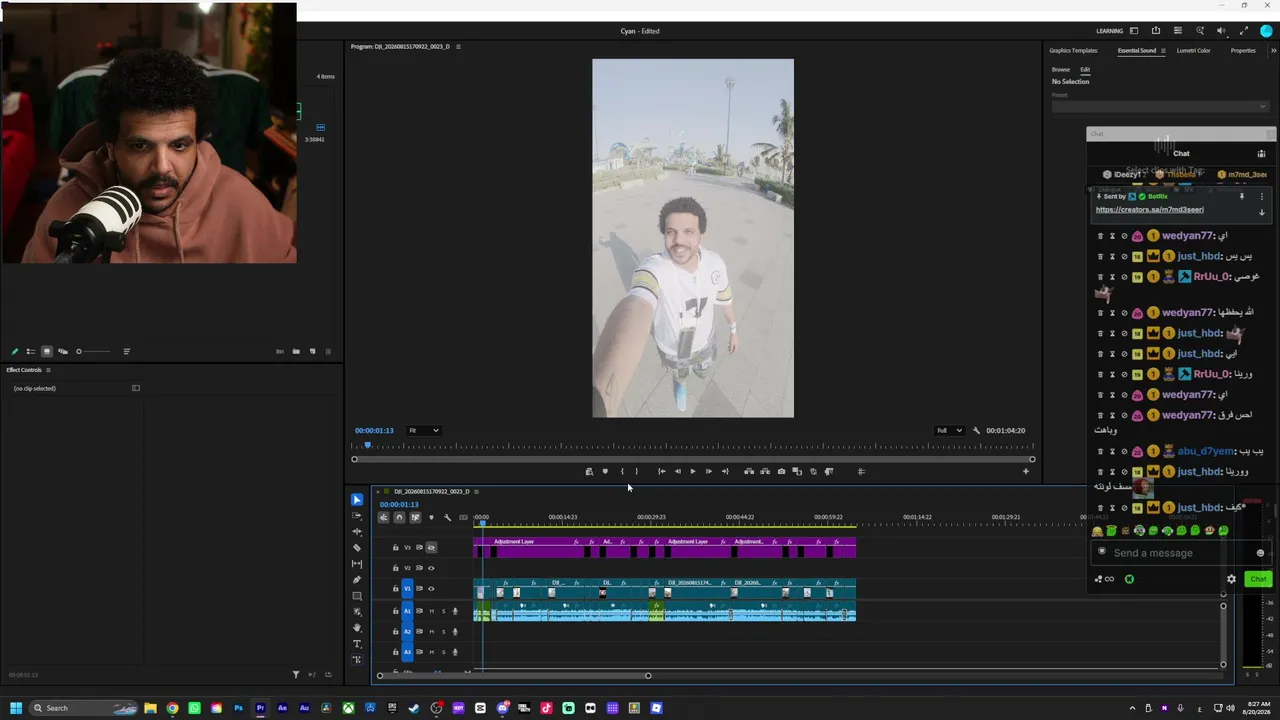Image resolution: width=1280 pixels, height=720 pixels.
Task: Click the Program Monitor zoom scroll bar
Action: click(693, 459)
